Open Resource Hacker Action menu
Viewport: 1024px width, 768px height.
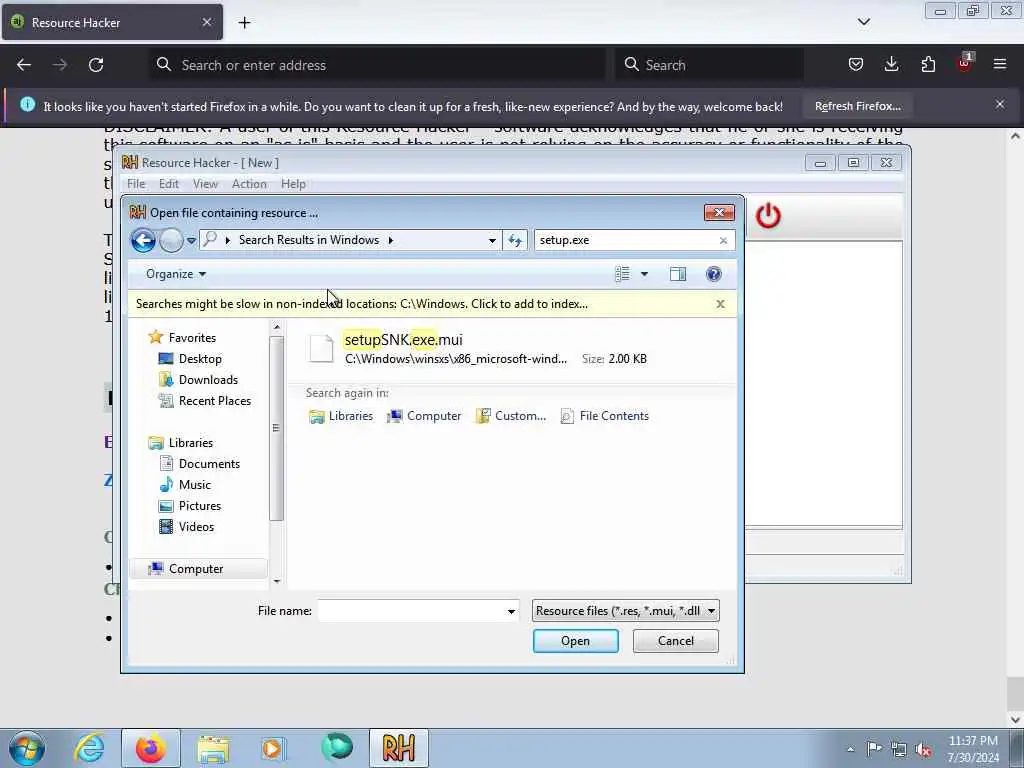[x=249, y=184]
